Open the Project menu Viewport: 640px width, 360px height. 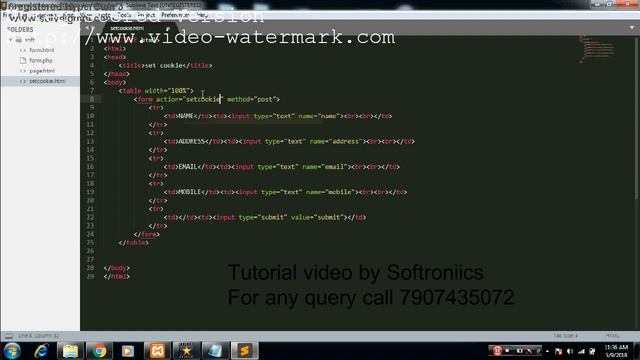coord(146,15)
